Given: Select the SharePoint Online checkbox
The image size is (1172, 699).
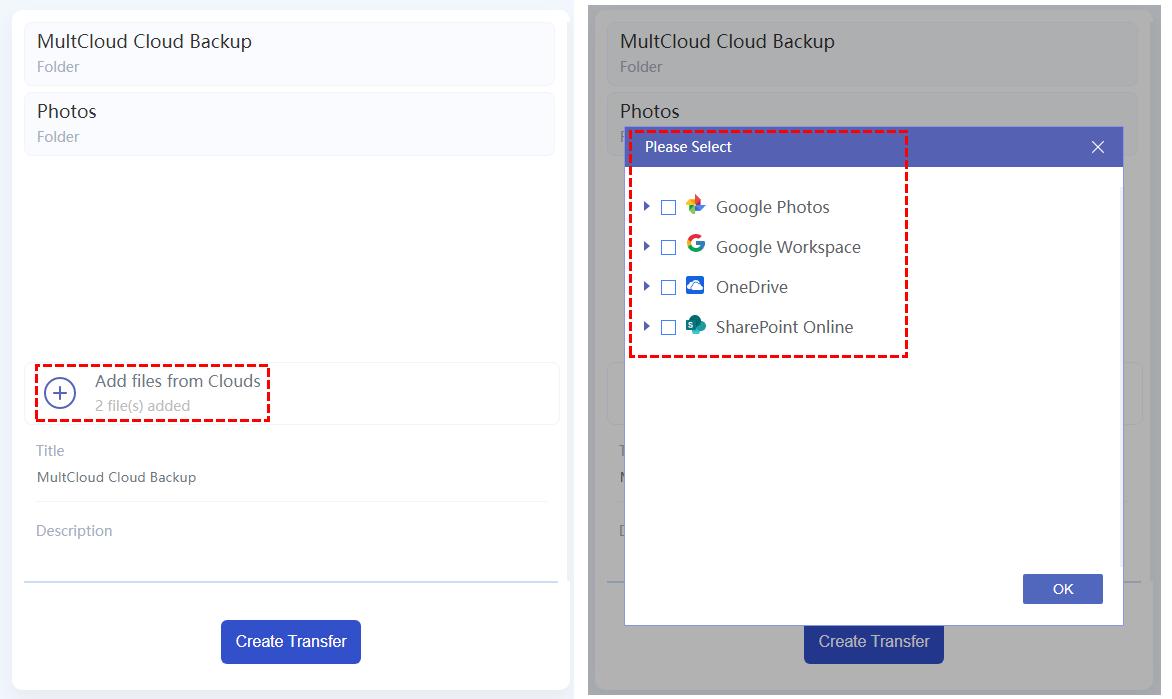Looking at the screenshot, I should [x=669, y=327].
